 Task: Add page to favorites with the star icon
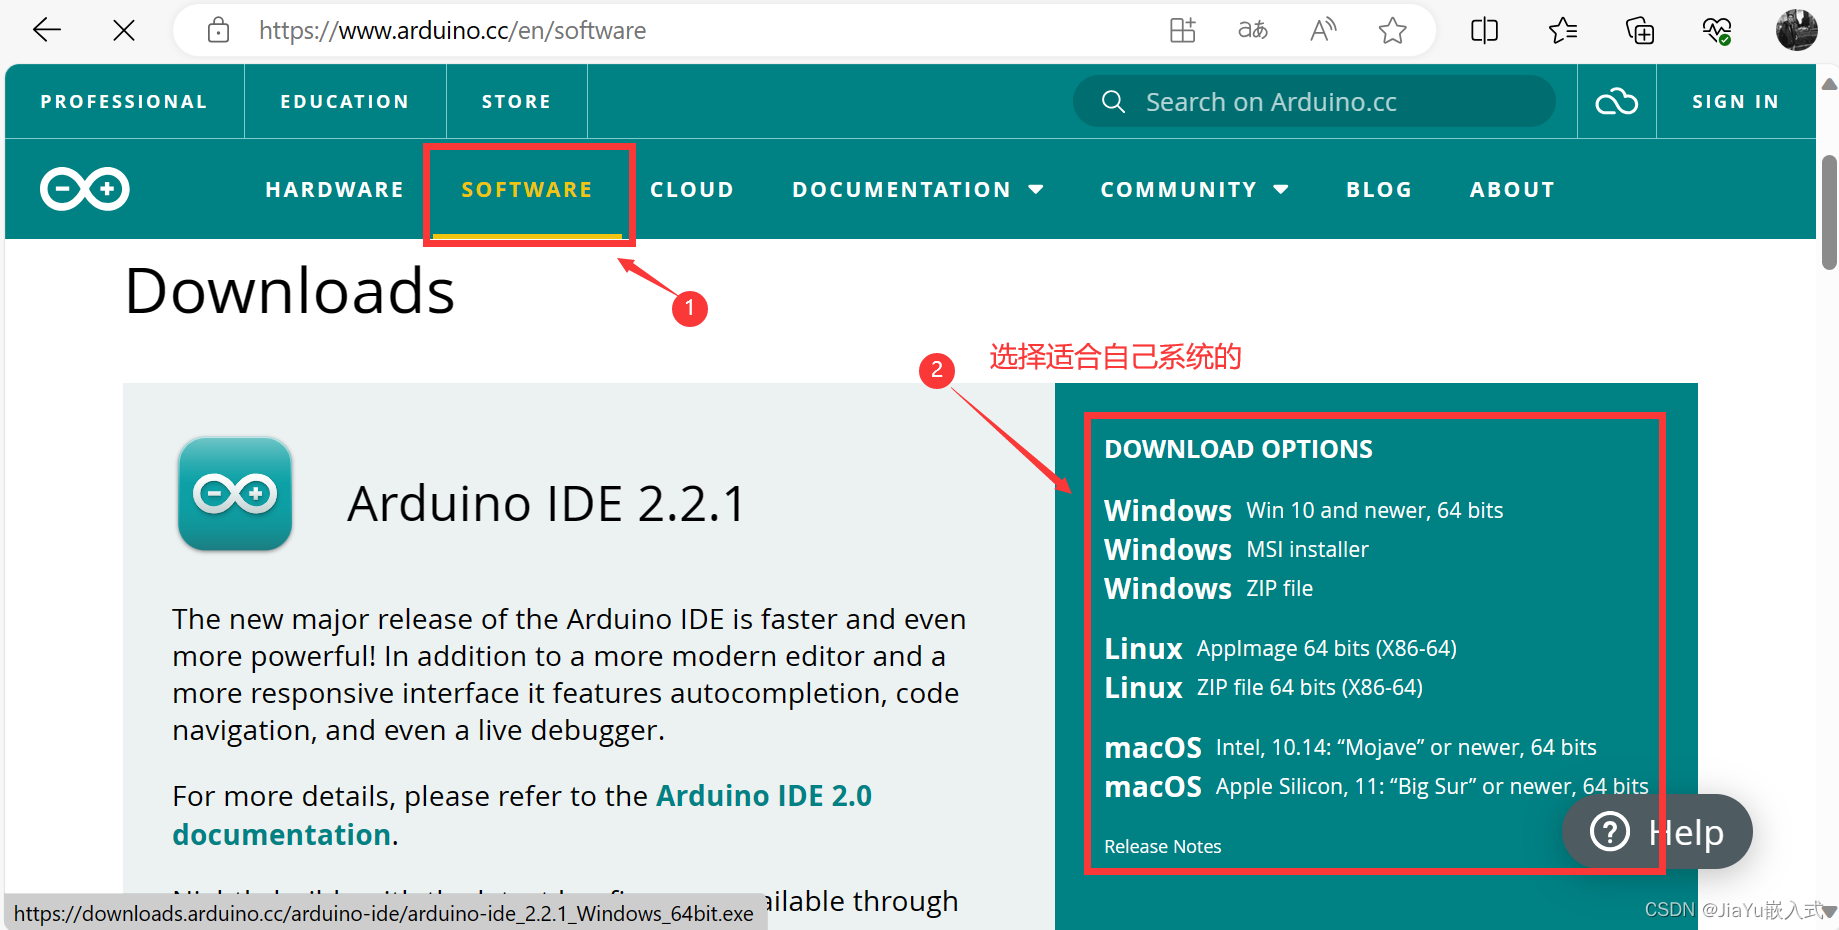tap(1392, 31)
